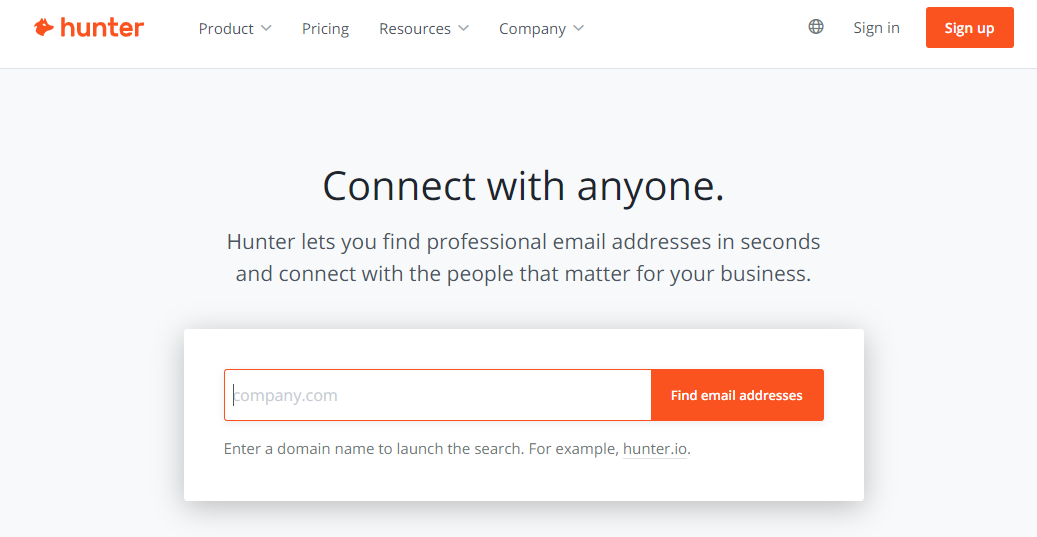Follow the hunter.io example link

click(x=655, y=449)
